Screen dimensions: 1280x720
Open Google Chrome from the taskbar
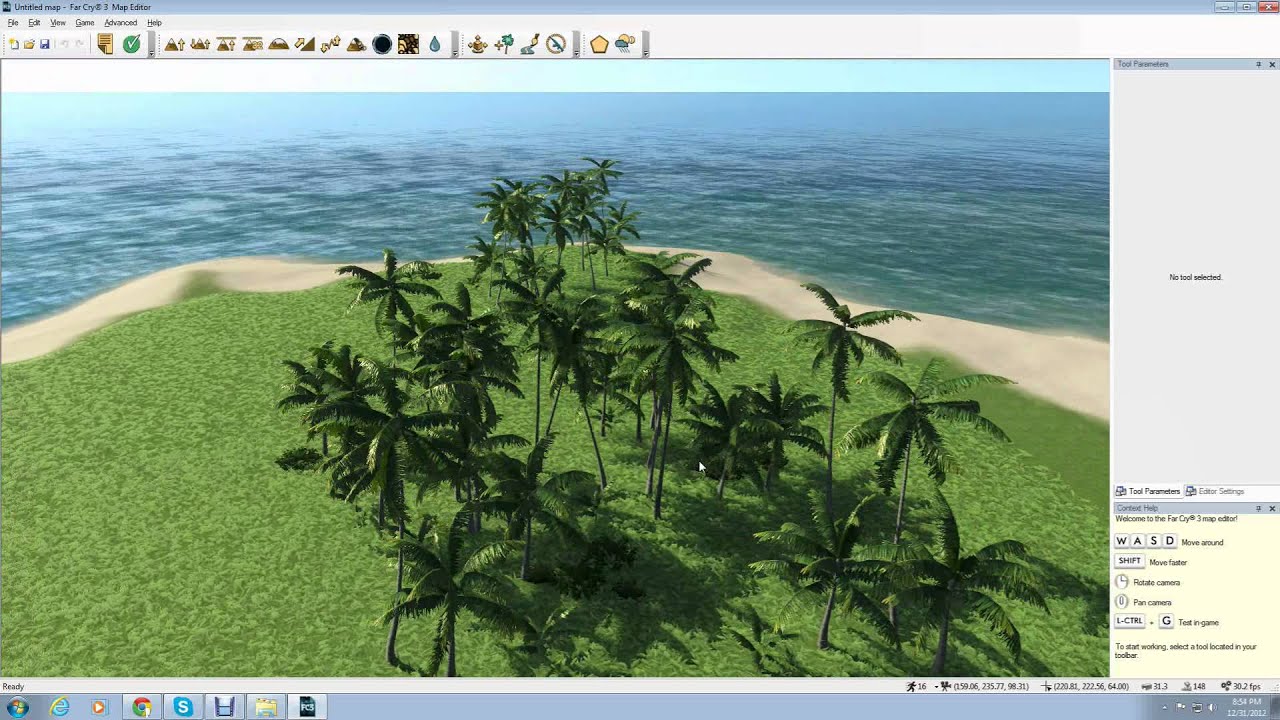point(141,707)
